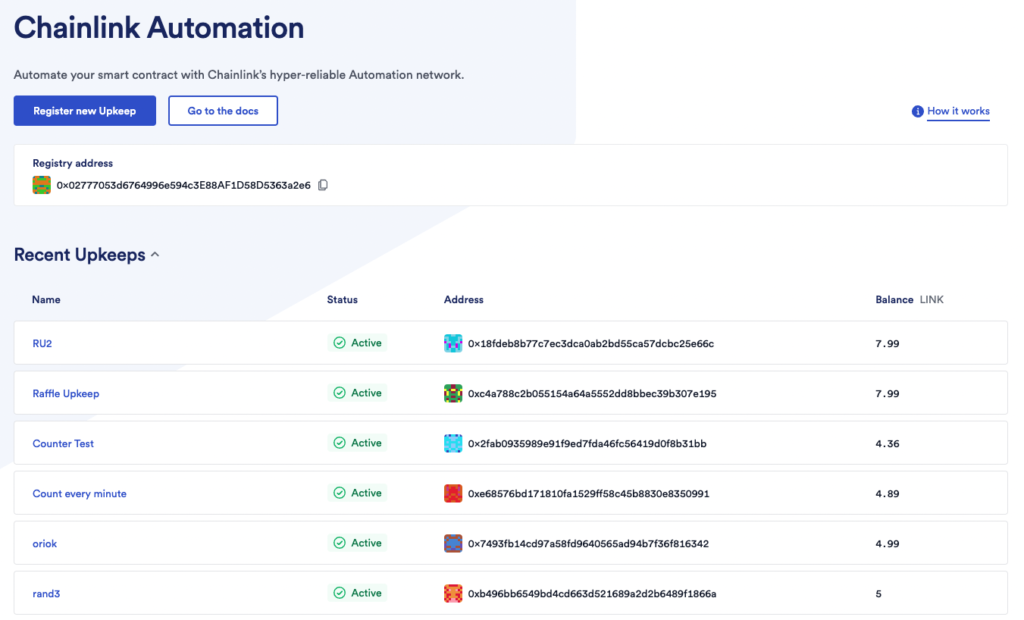
Task: Open the rand3 upkeep
Action: point(46,594)
